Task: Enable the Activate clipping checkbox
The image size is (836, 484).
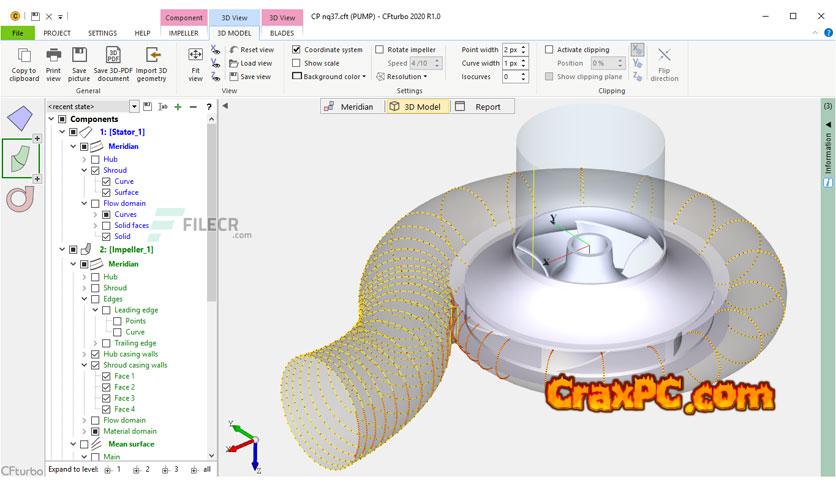Action: [x=549, y=50]
